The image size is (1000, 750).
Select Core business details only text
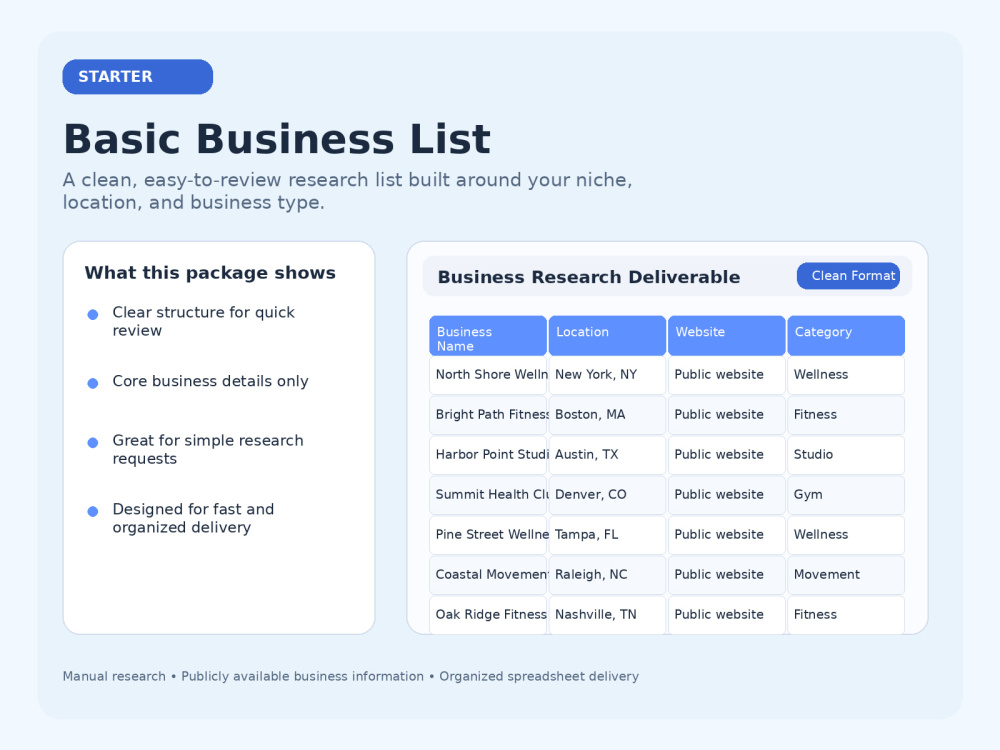[210, 381]
